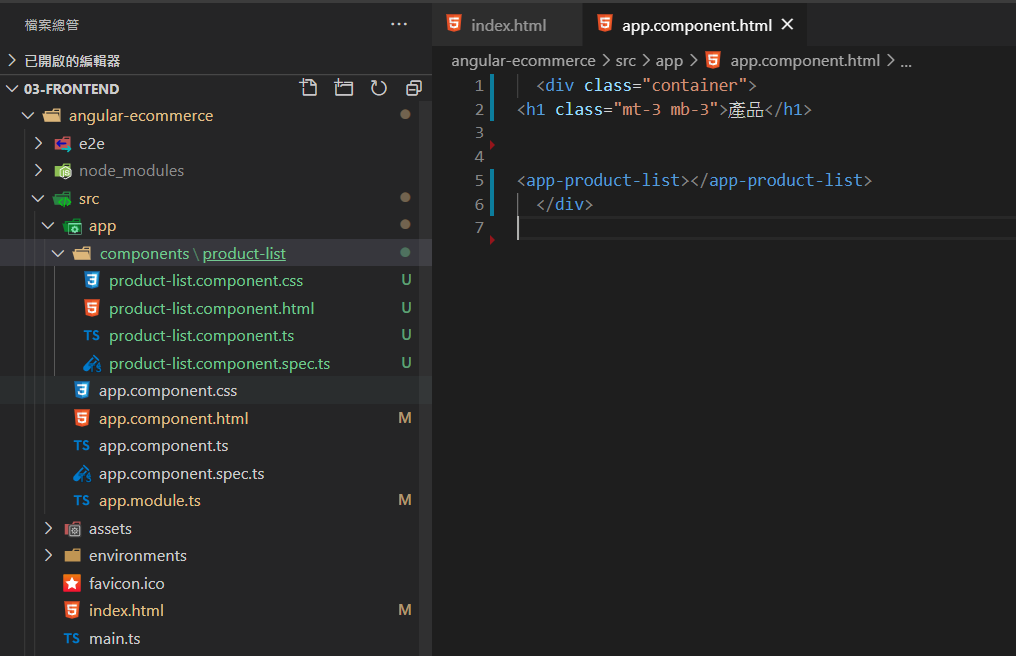The image size is (1016, 656).
Task: Open explorer more actions ellipsis menu
Action: coord(399,24)
